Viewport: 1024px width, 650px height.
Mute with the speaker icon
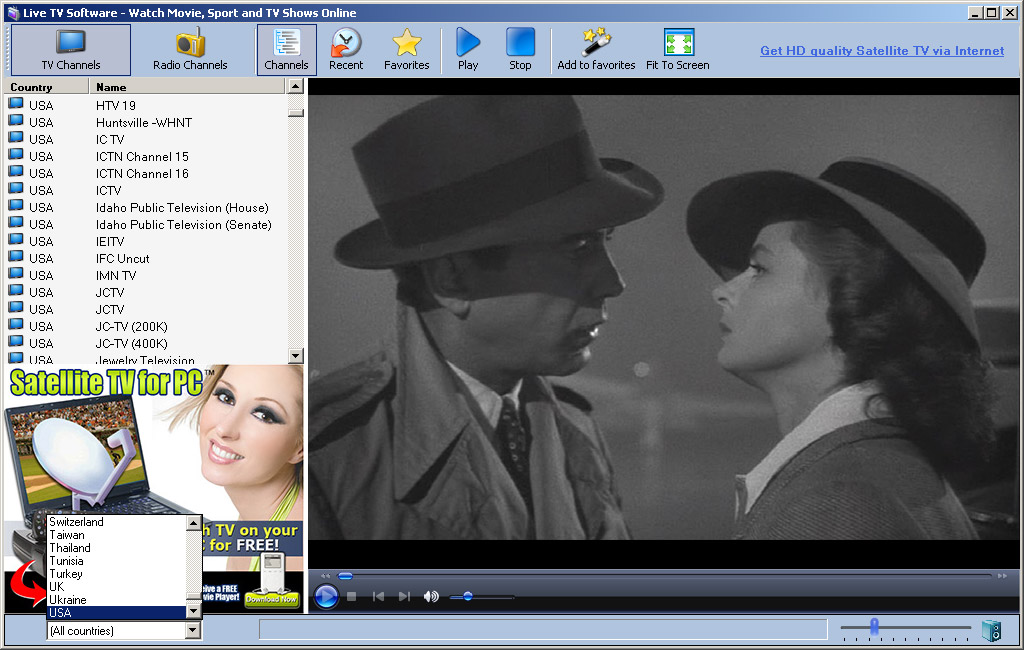430,596
